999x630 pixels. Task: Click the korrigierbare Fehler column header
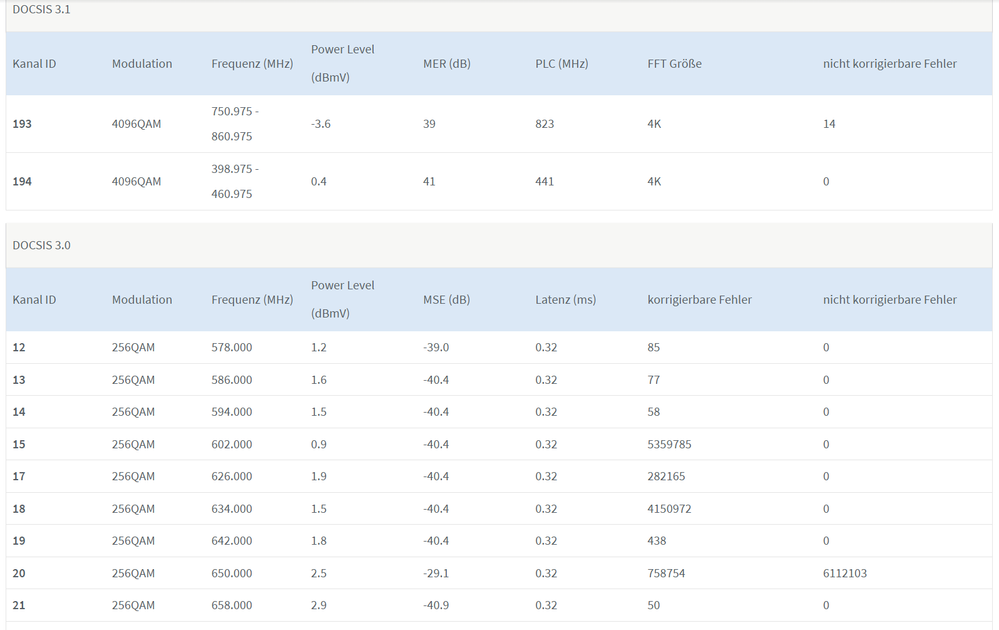coord(699,300)
